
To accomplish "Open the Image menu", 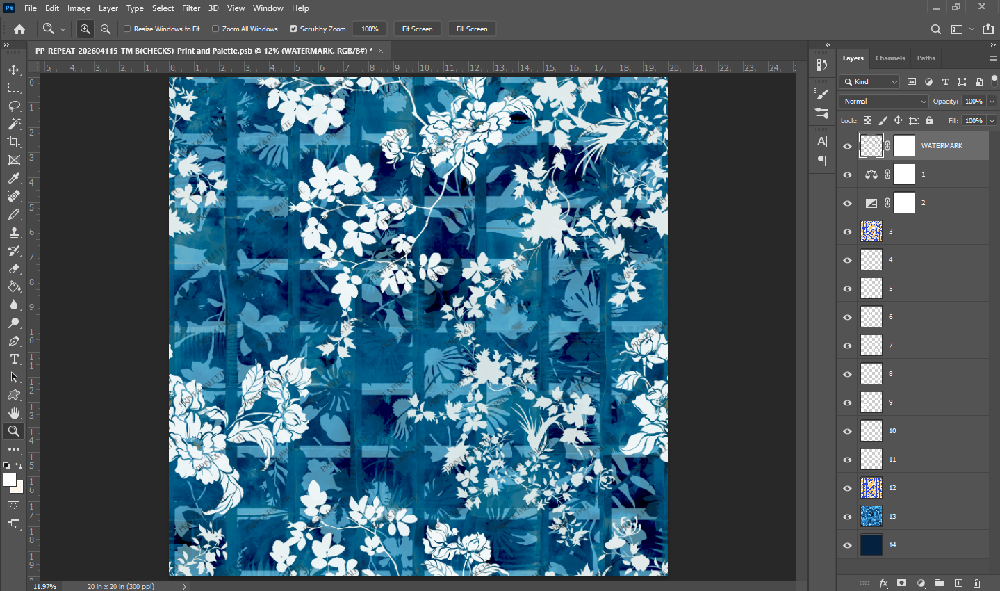I will pos(78,8).
